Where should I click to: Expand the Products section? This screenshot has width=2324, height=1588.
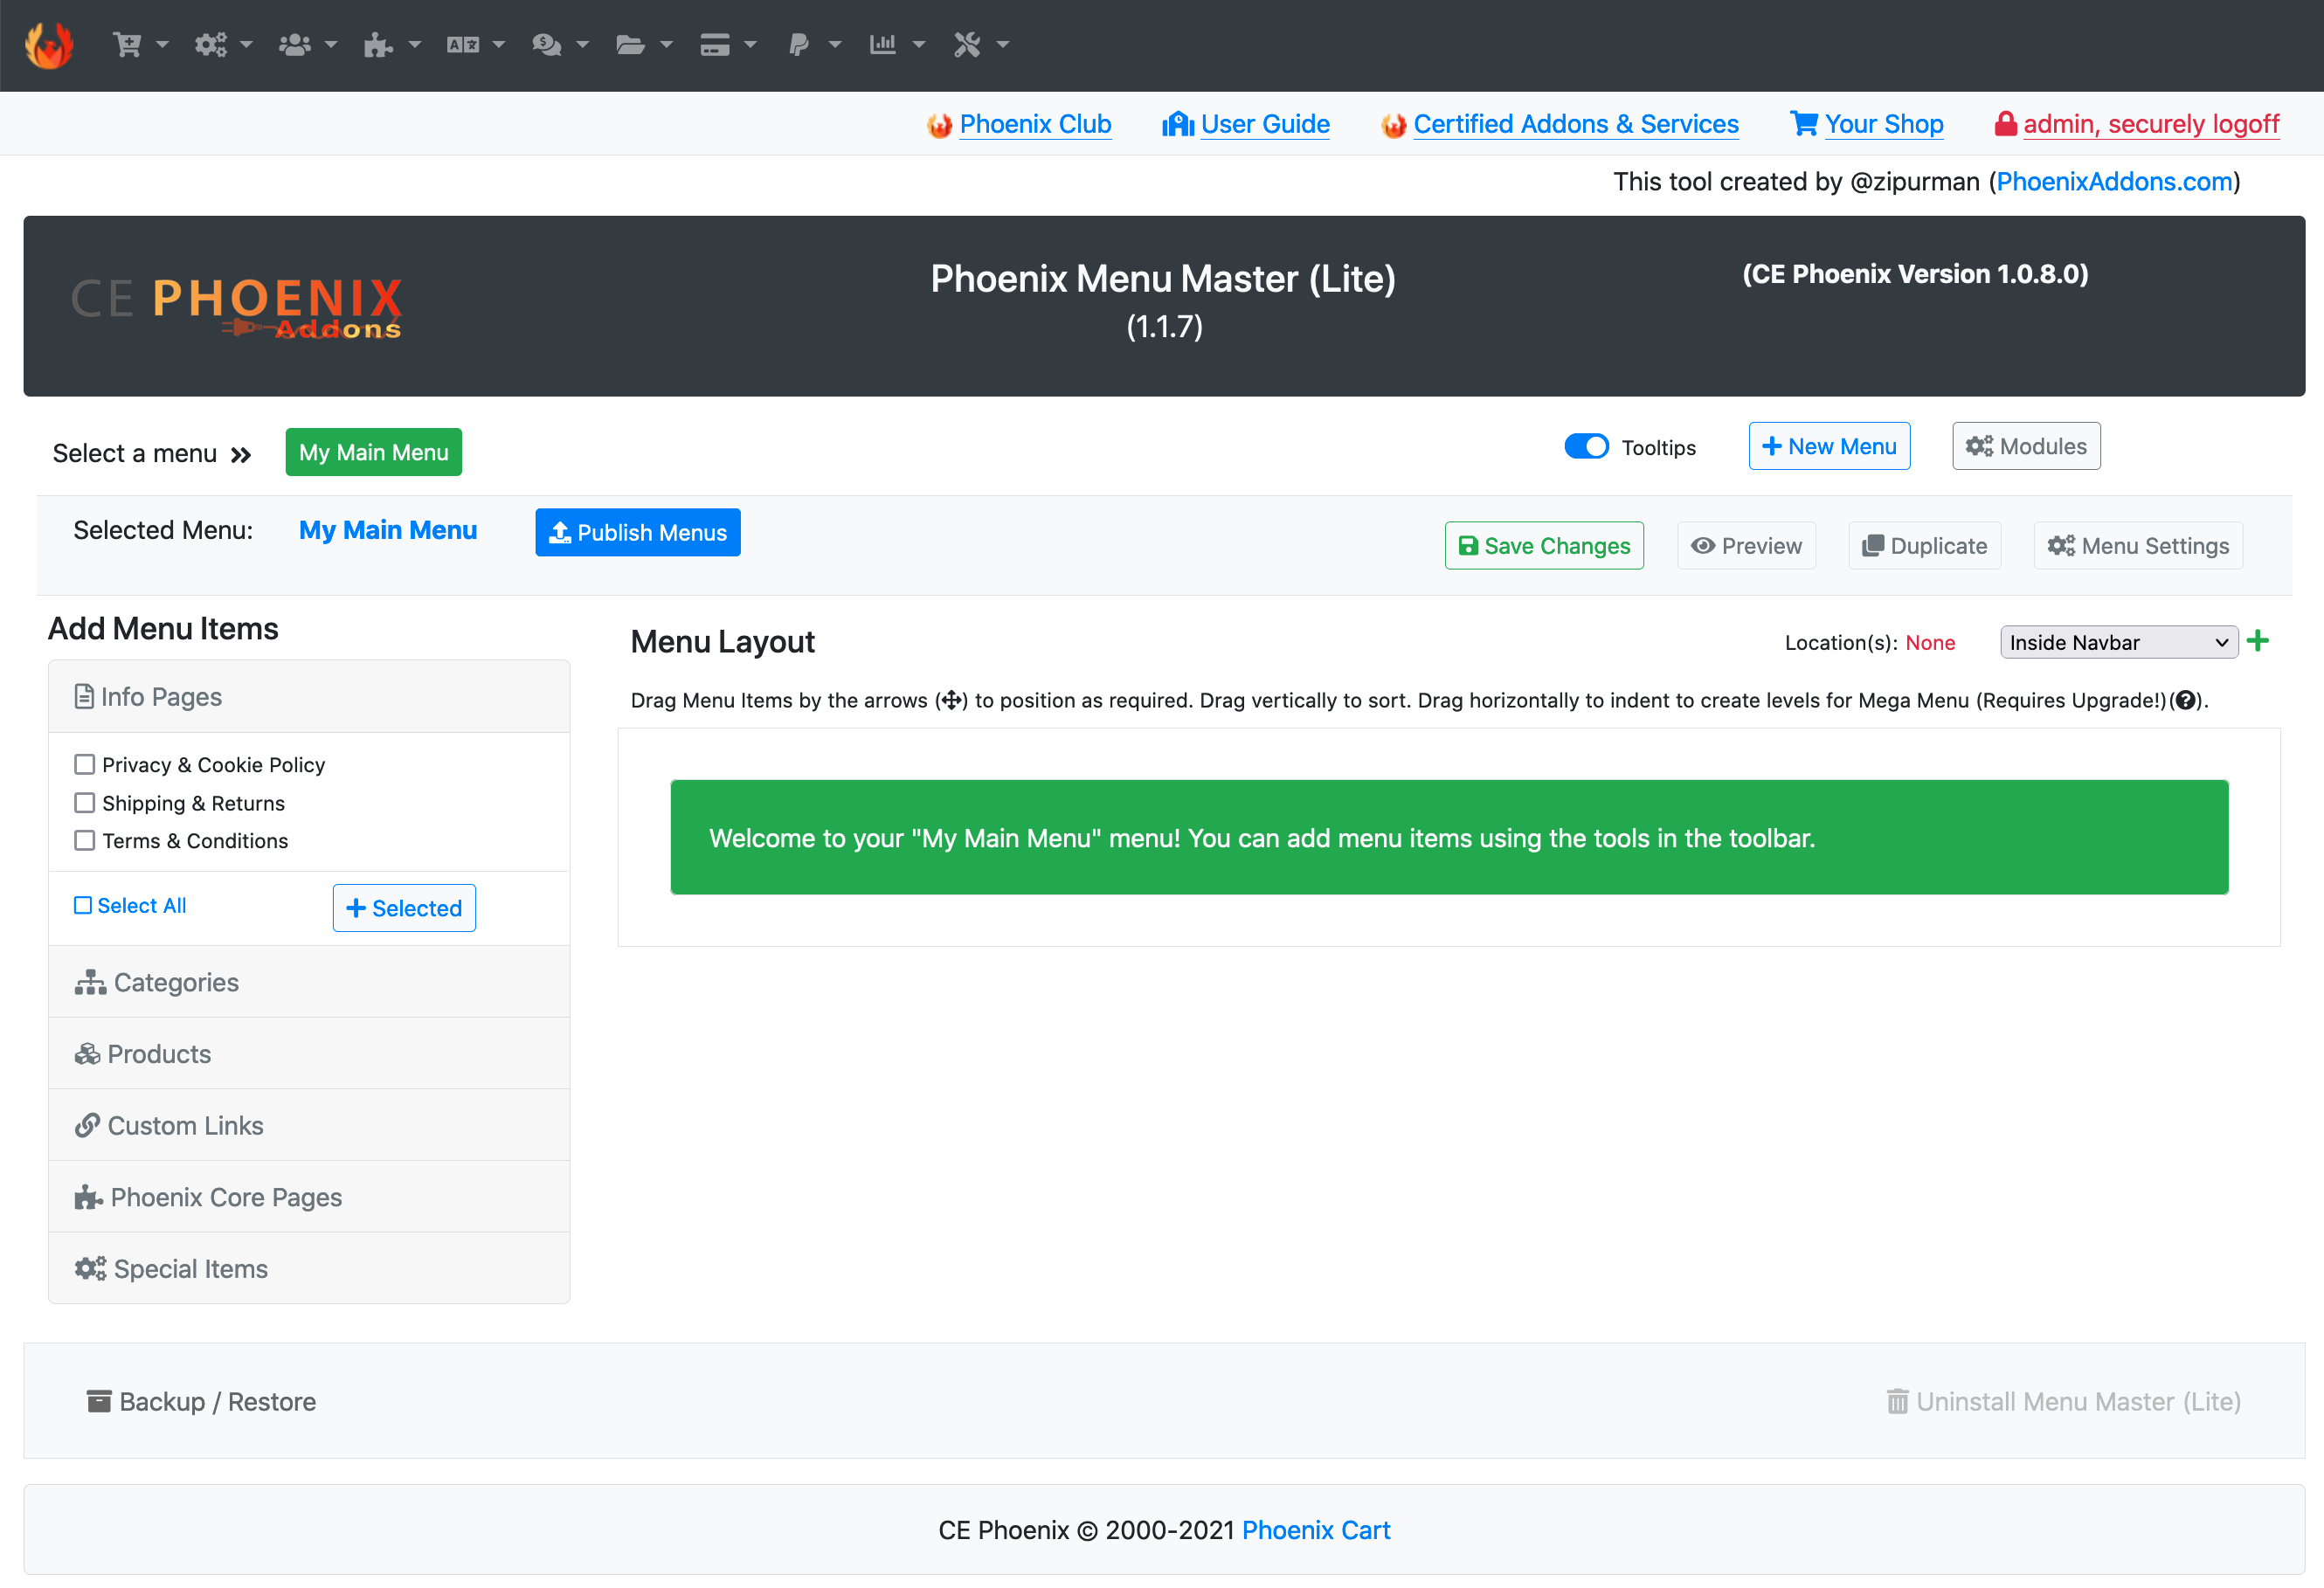tap(309, 1053)
